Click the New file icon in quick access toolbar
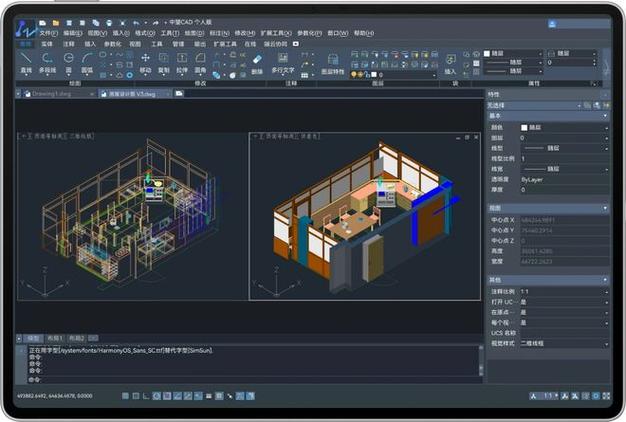626x422 pixels. [42, 23]
